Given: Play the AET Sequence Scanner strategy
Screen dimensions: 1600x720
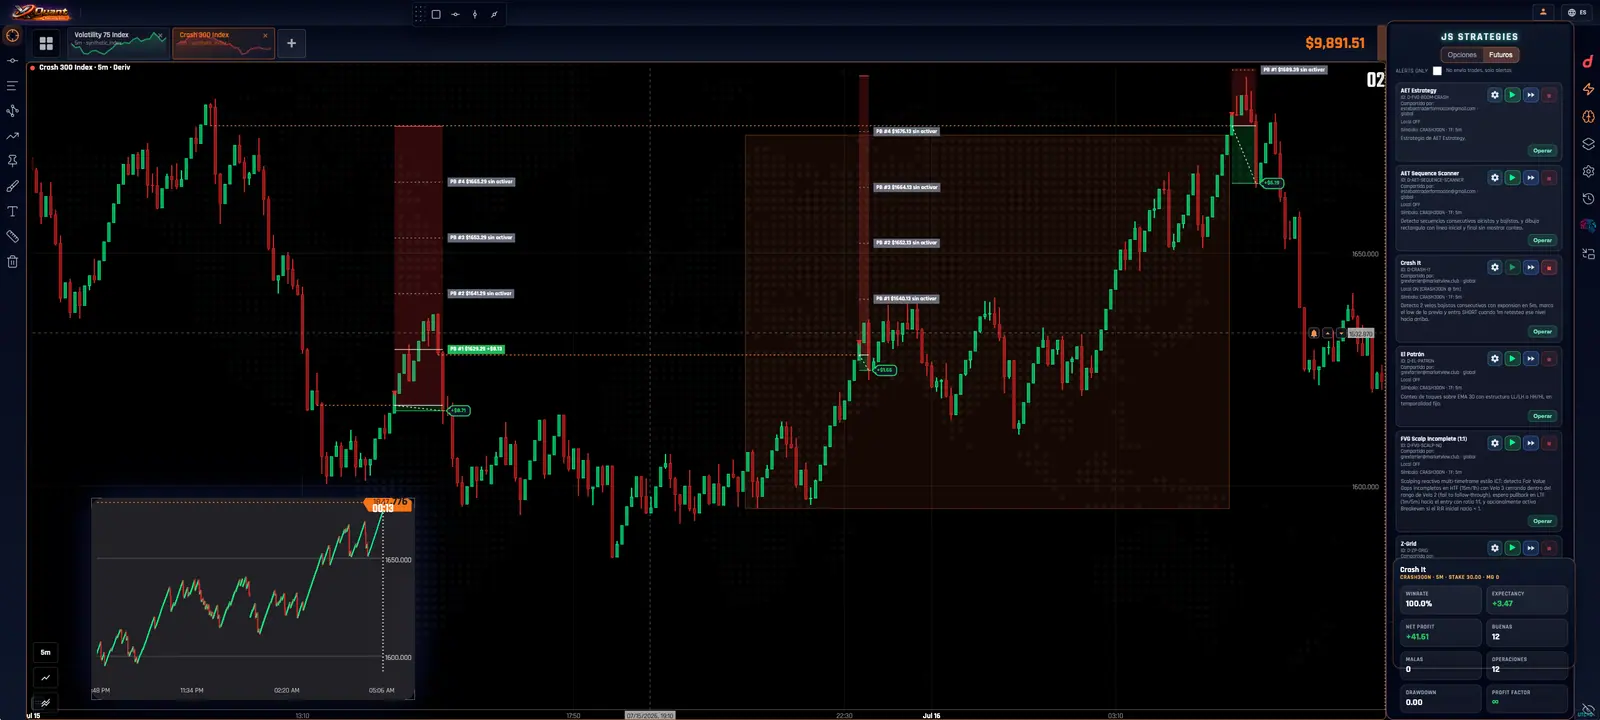Looking at the screenshot, I should (1512, 178).
